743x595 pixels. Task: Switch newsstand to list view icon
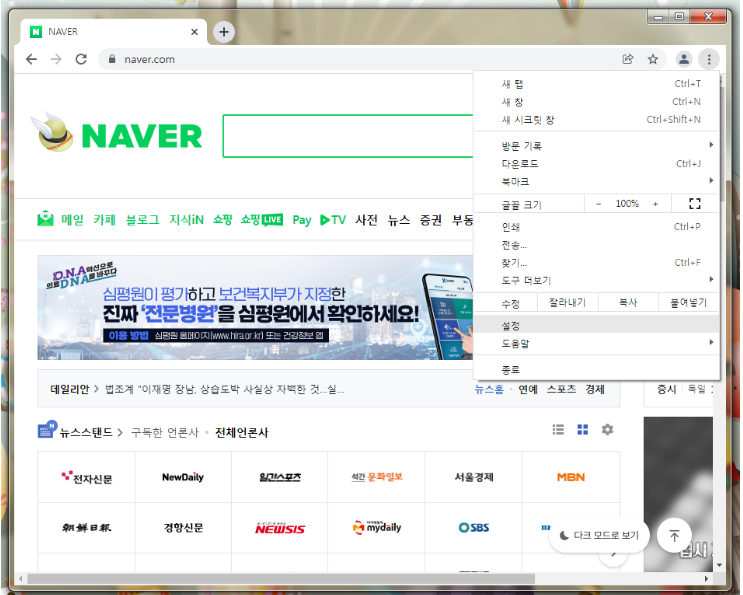(558, 430)
